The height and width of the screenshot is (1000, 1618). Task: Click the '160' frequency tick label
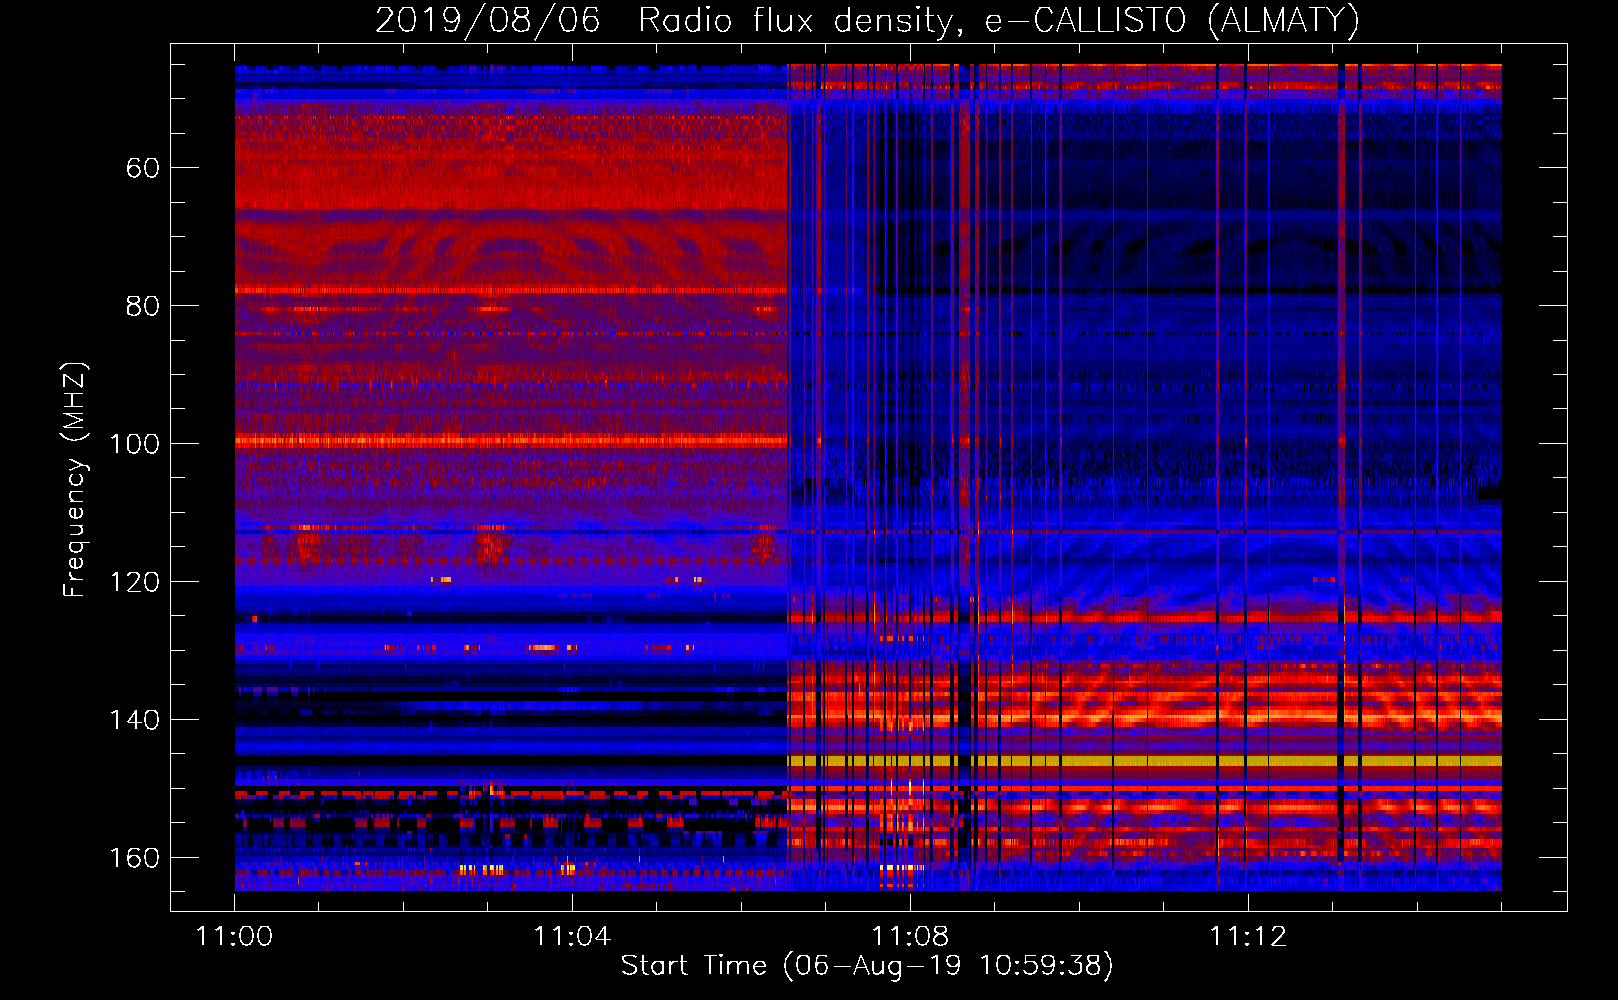pyautogui.click(x=135, y=858)
